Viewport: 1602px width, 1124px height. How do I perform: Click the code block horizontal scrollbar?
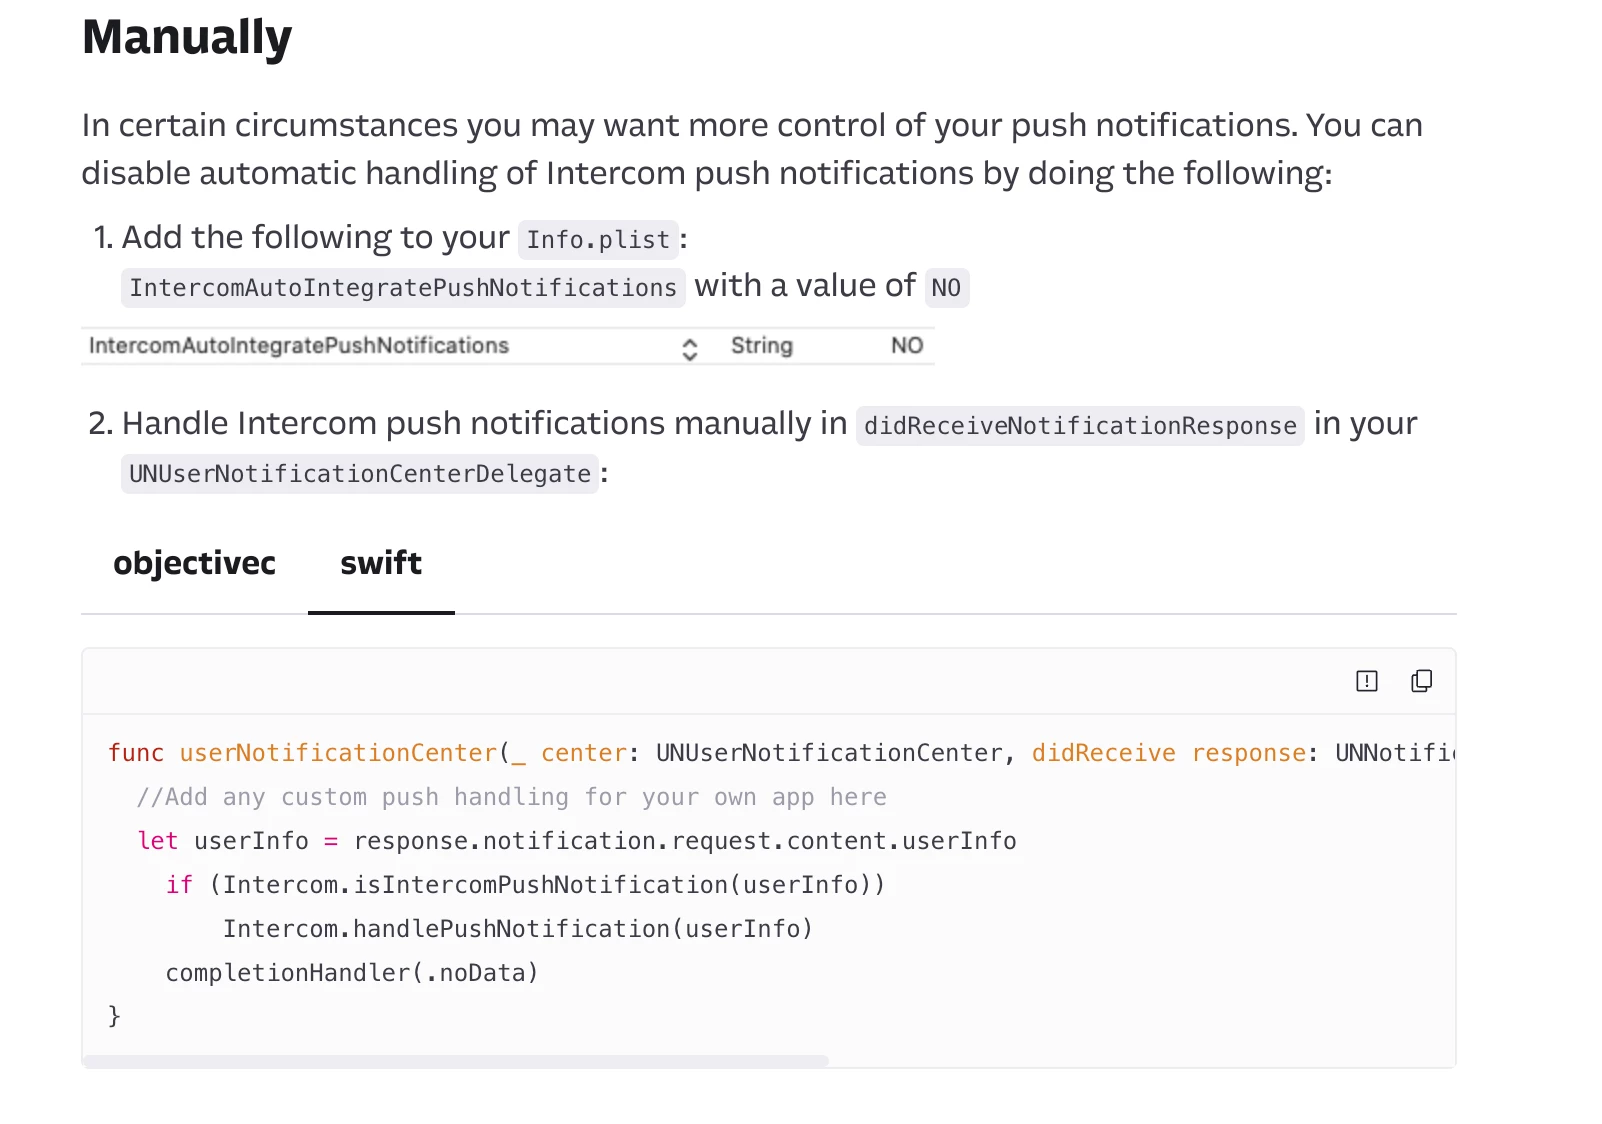tap(455, 1061)
